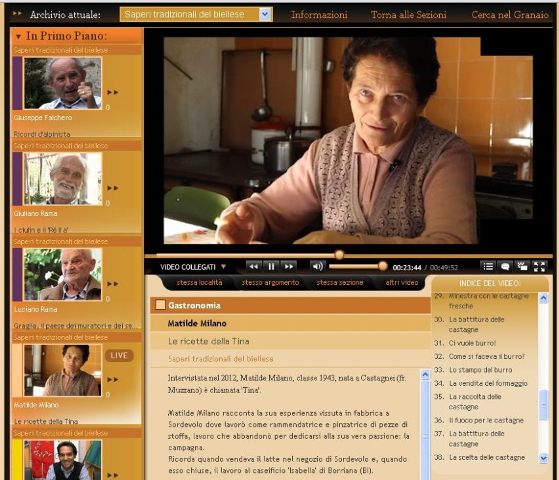Switch the video to fullscreen mode

(539, 266)
